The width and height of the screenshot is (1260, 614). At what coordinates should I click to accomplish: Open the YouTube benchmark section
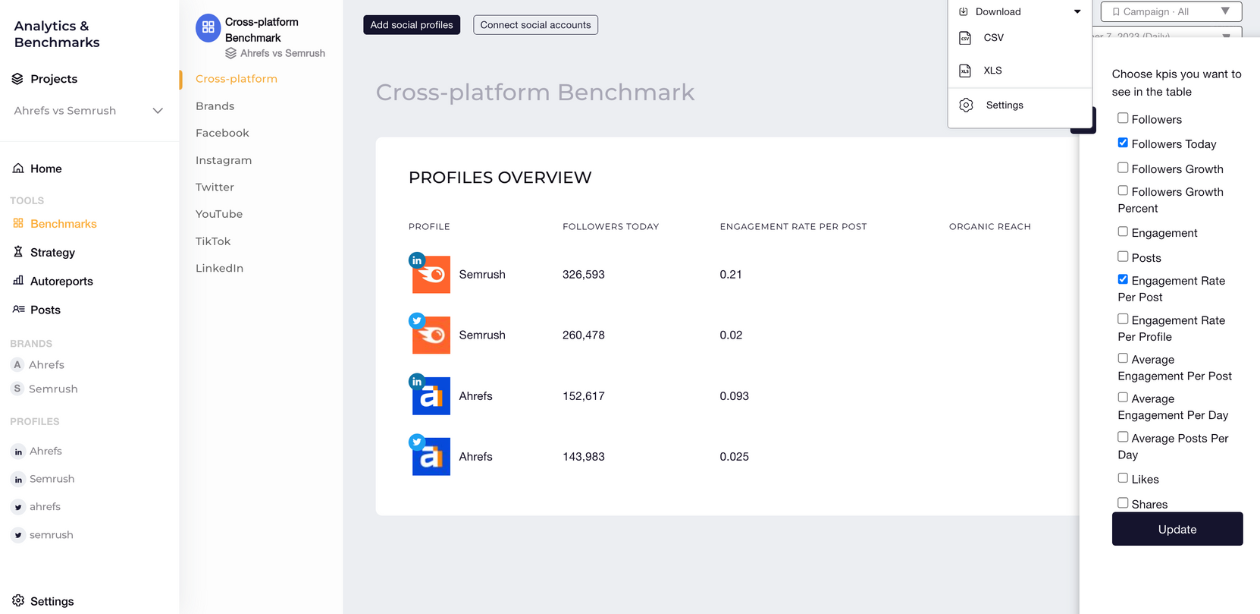click(x=219, y=214)
